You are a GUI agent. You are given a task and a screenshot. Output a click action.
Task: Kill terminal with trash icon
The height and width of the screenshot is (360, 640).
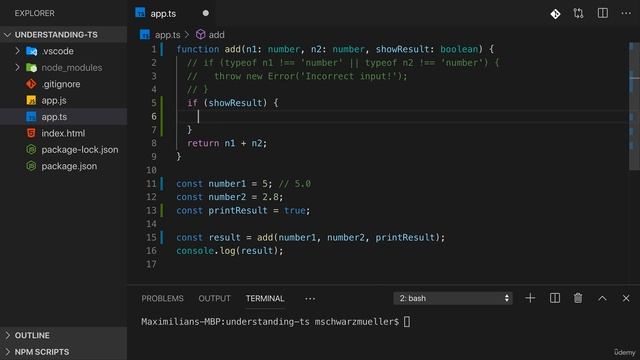pos(578,298)
